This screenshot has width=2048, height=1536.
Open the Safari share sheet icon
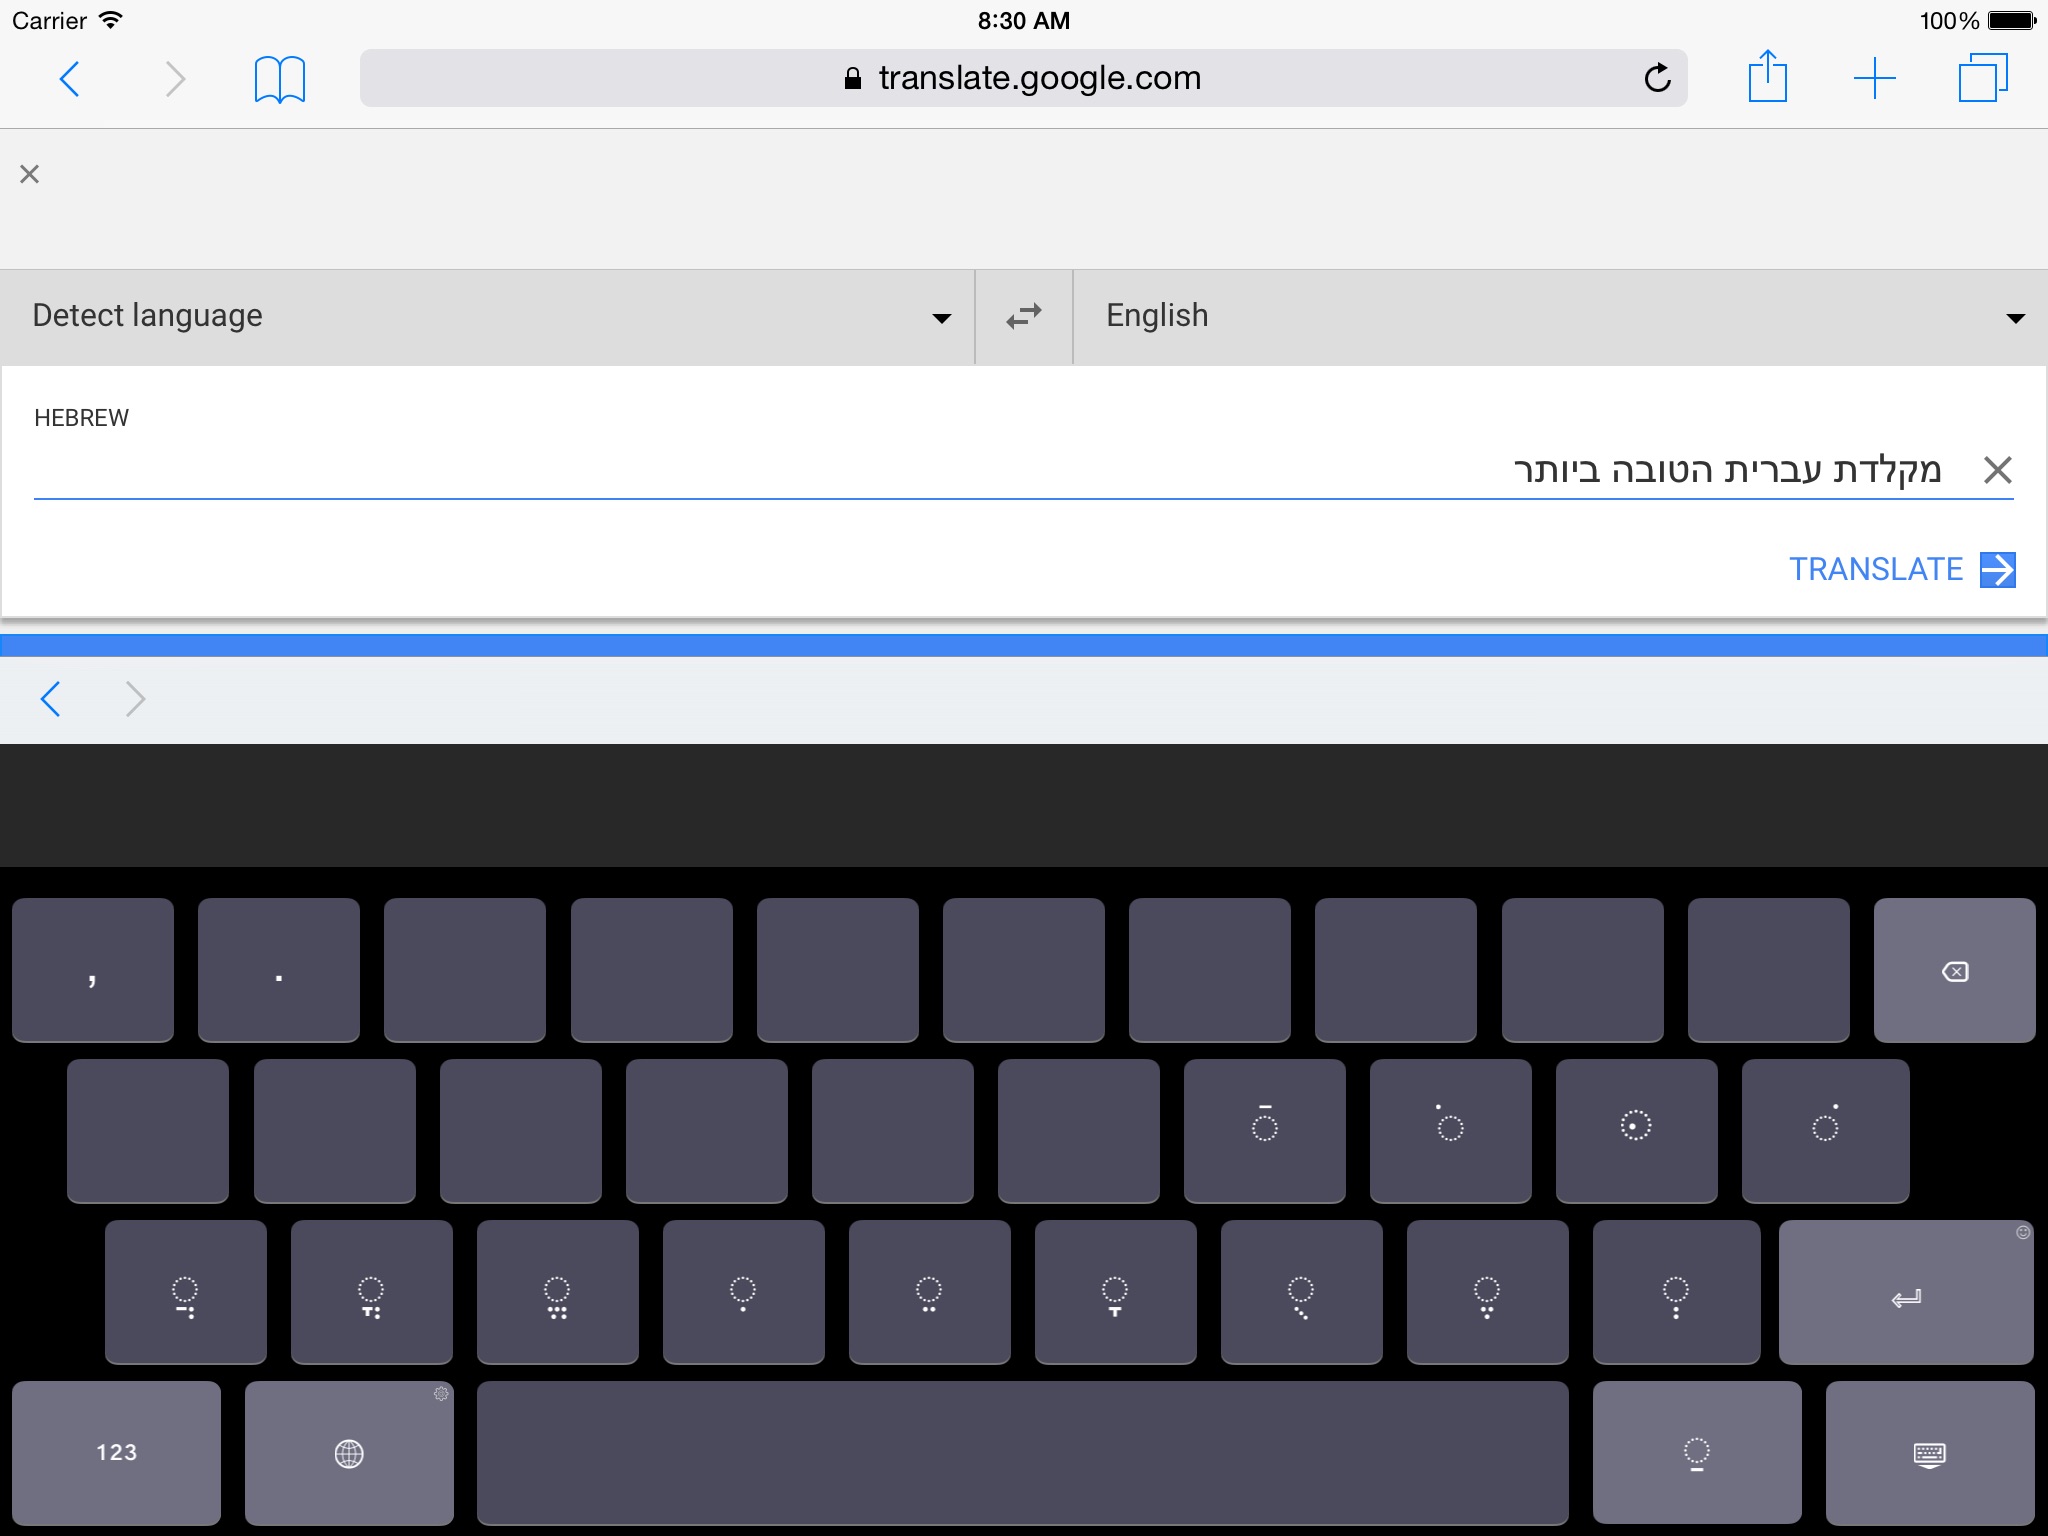point(1767,77)
